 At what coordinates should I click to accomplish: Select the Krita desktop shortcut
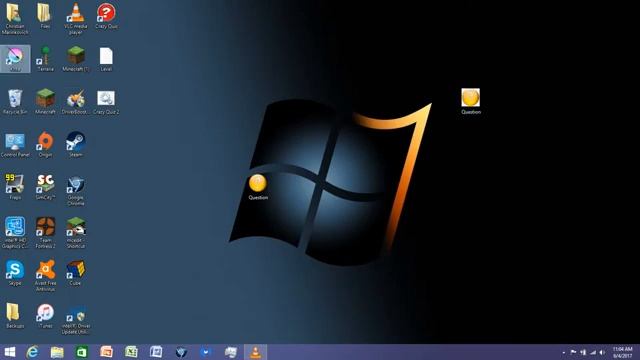pyautogui.click(x=15, y=59)
